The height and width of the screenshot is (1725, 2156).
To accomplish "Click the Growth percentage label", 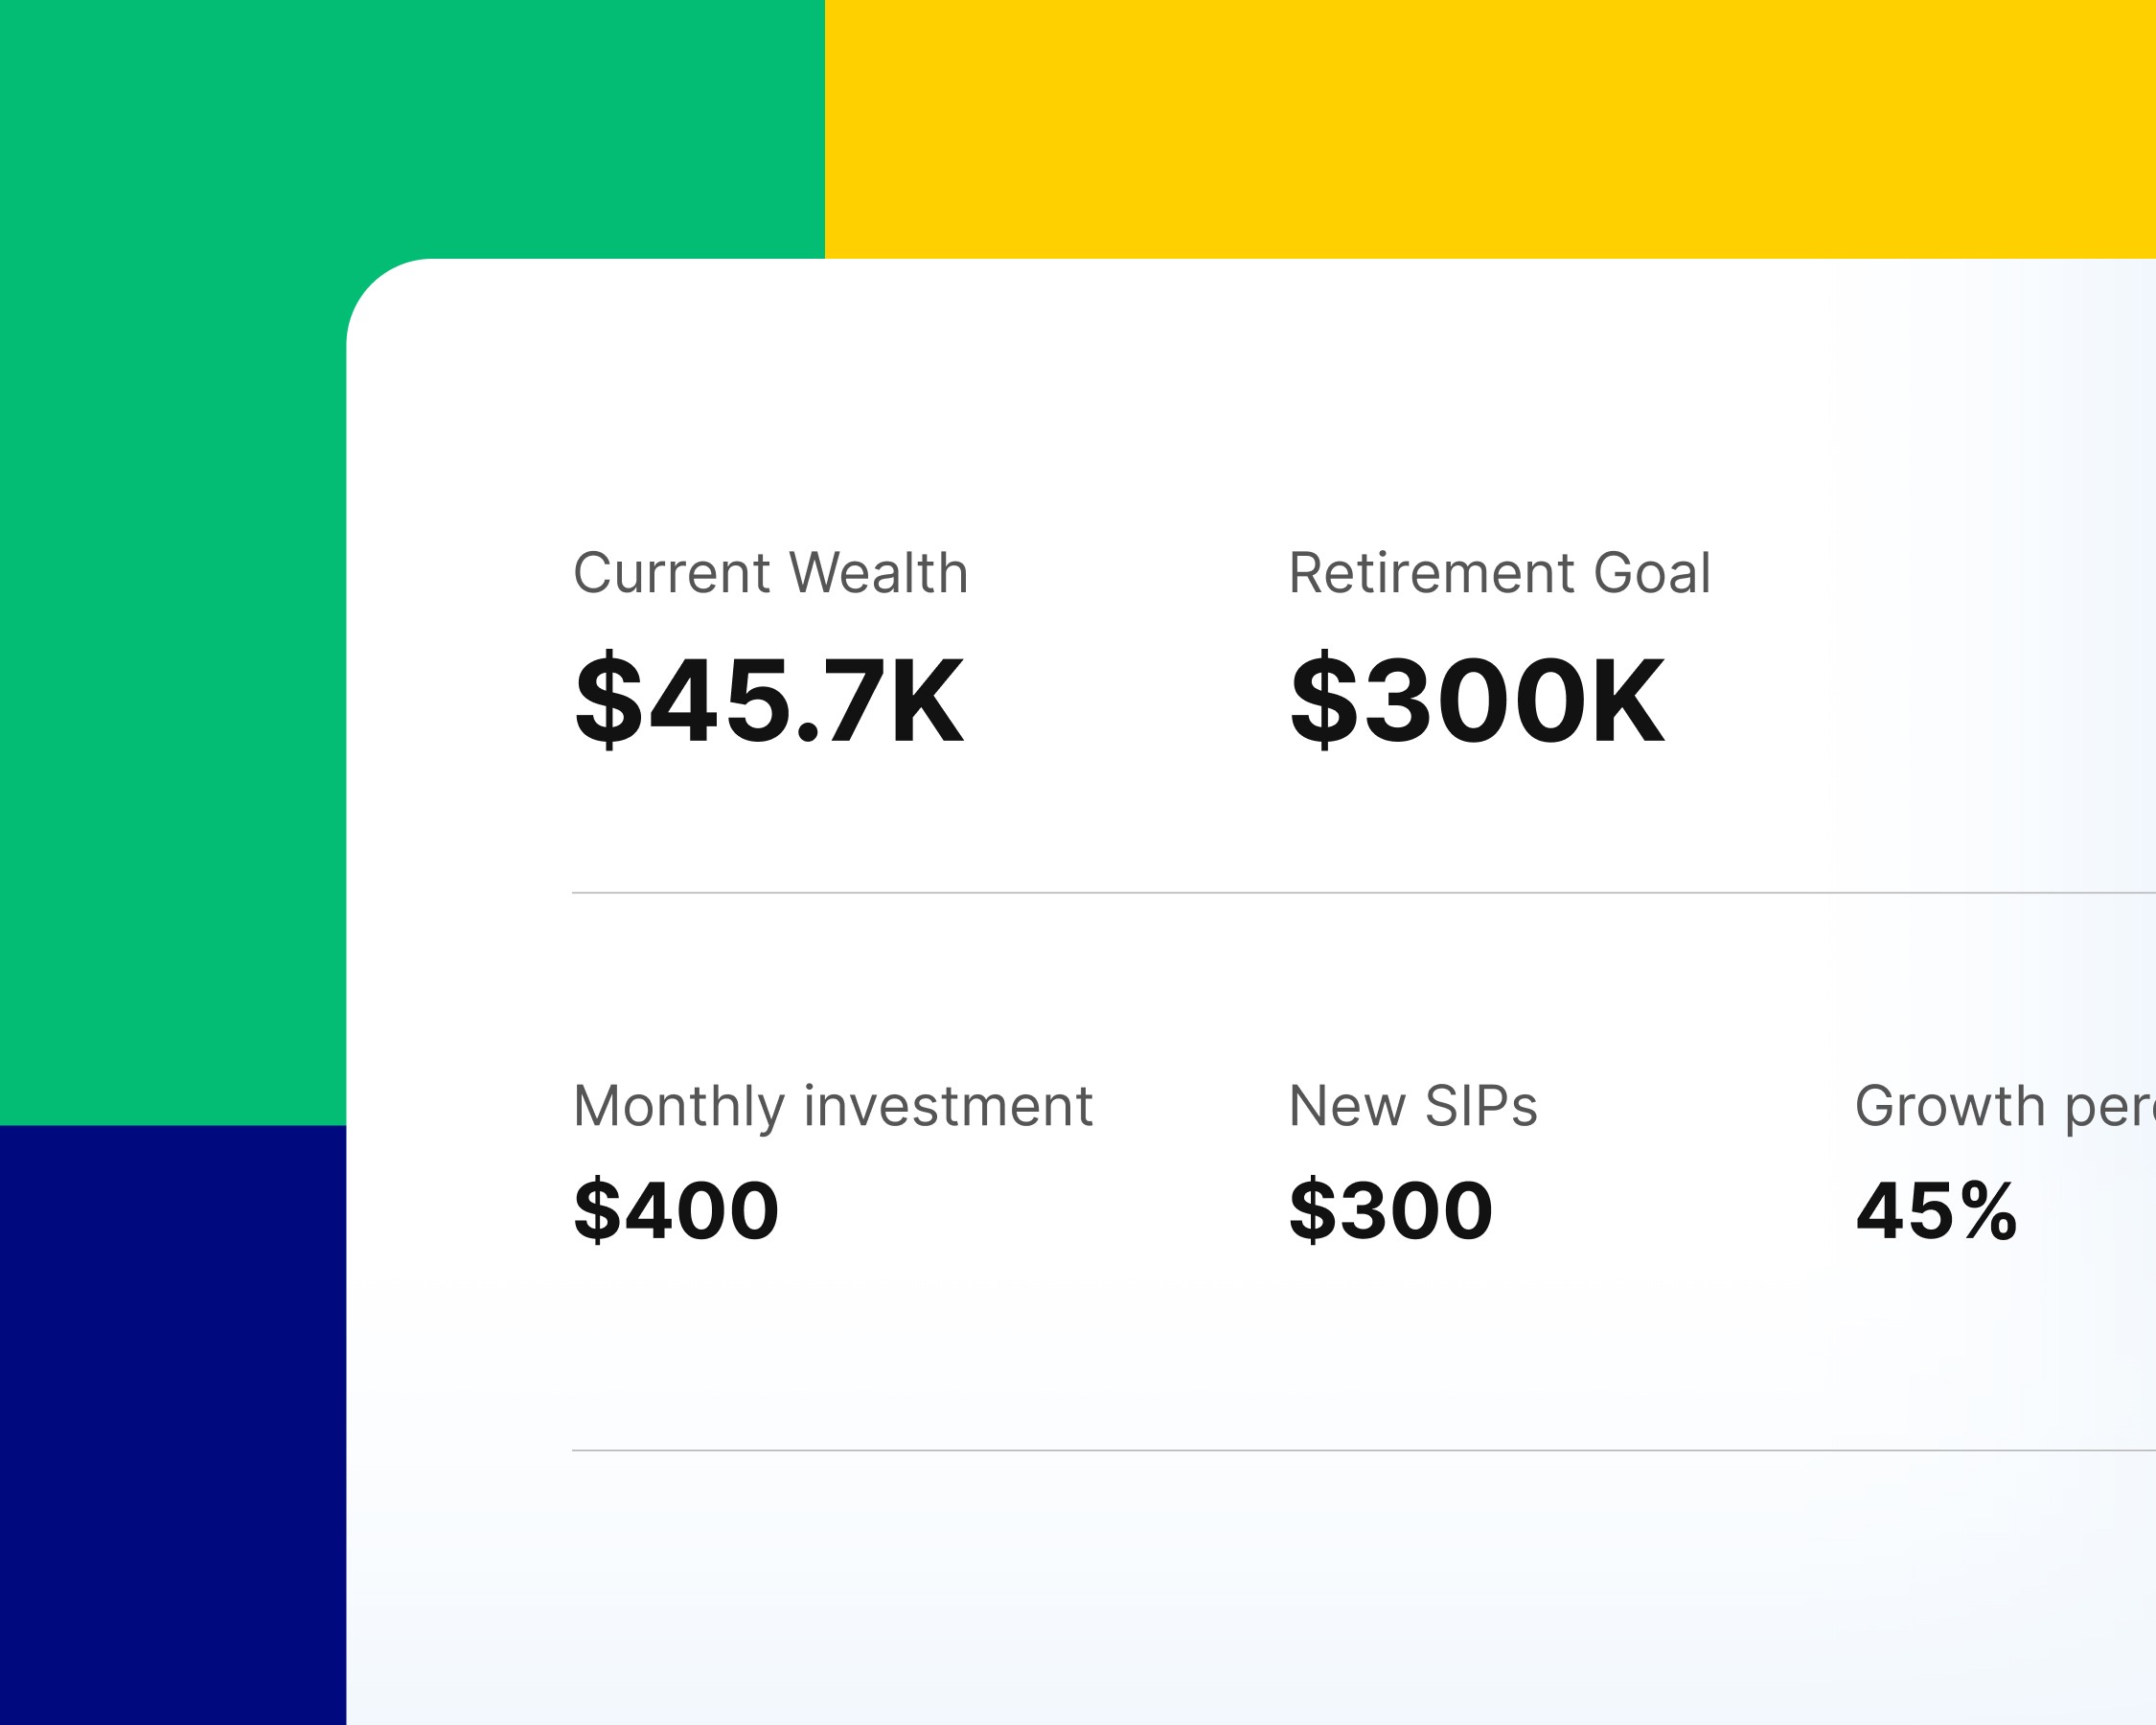I will click(2005, 1106).
